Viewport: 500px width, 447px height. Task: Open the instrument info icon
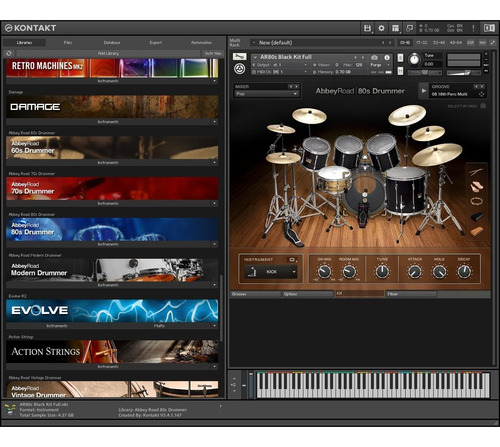tap(387, 58)
